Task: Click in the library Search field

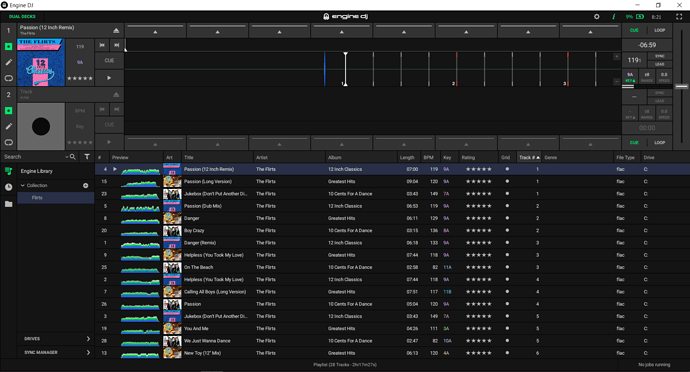Action: [33, 157]
